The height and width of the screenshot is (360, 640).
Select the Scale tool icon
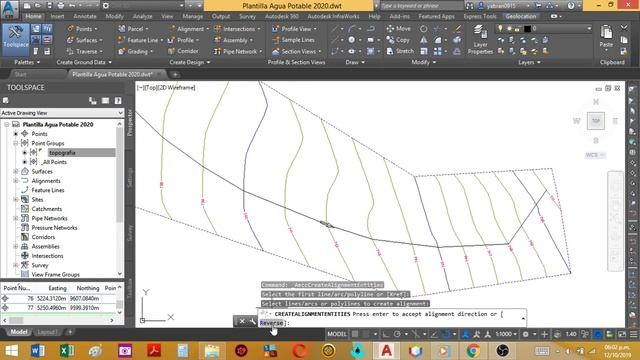point(424,51)
